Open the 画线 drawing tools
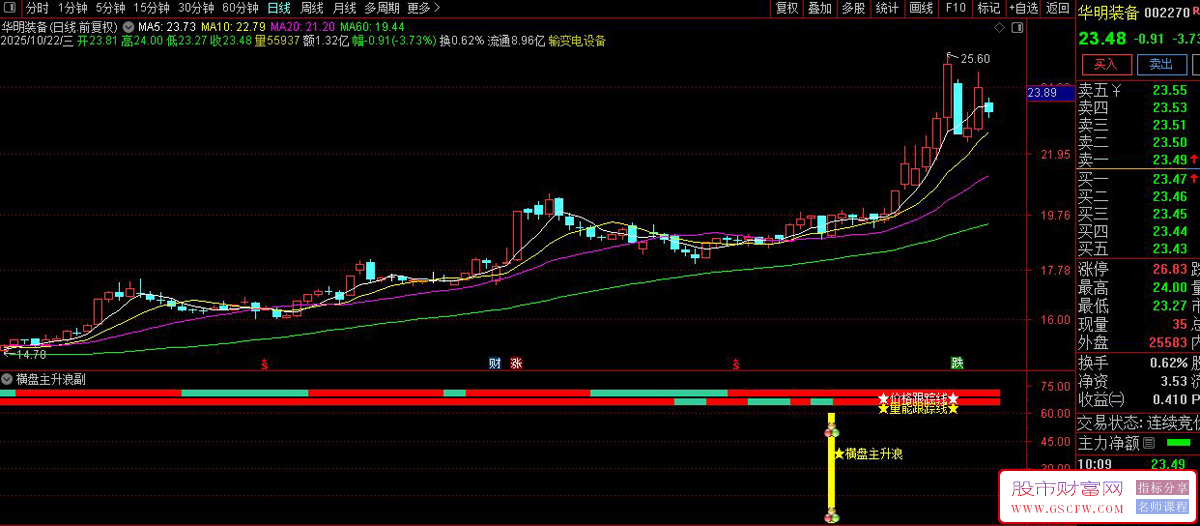The width and height of the screenshot is (1200, 526). coord(921,8)
